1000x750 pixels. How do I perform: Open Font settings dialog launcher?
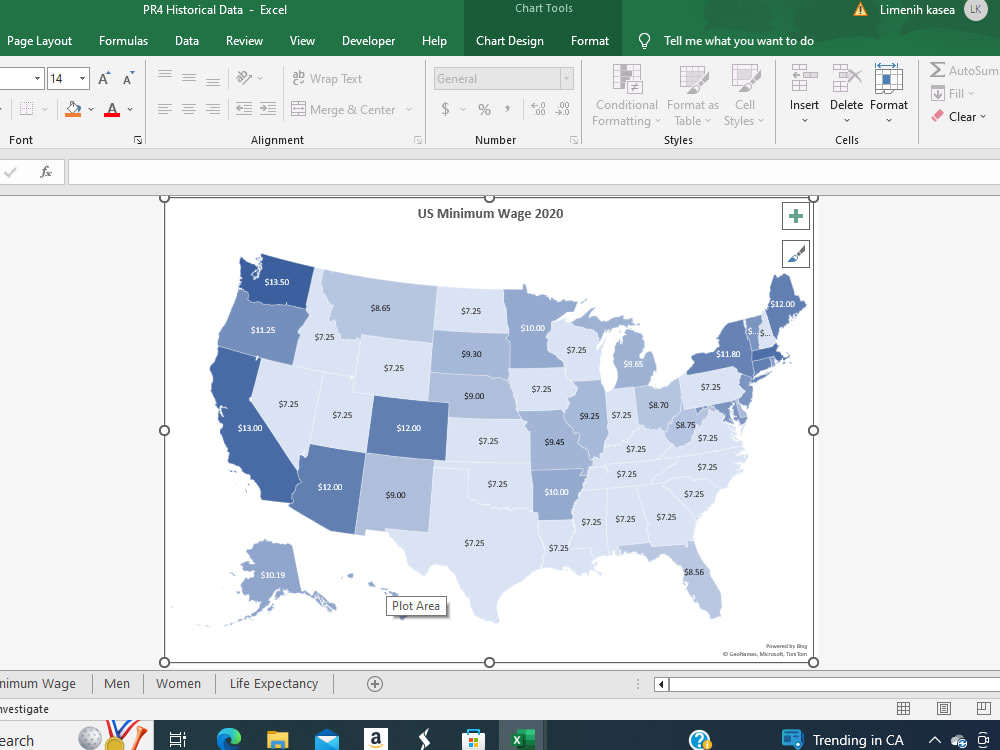[x=138, y=140]
